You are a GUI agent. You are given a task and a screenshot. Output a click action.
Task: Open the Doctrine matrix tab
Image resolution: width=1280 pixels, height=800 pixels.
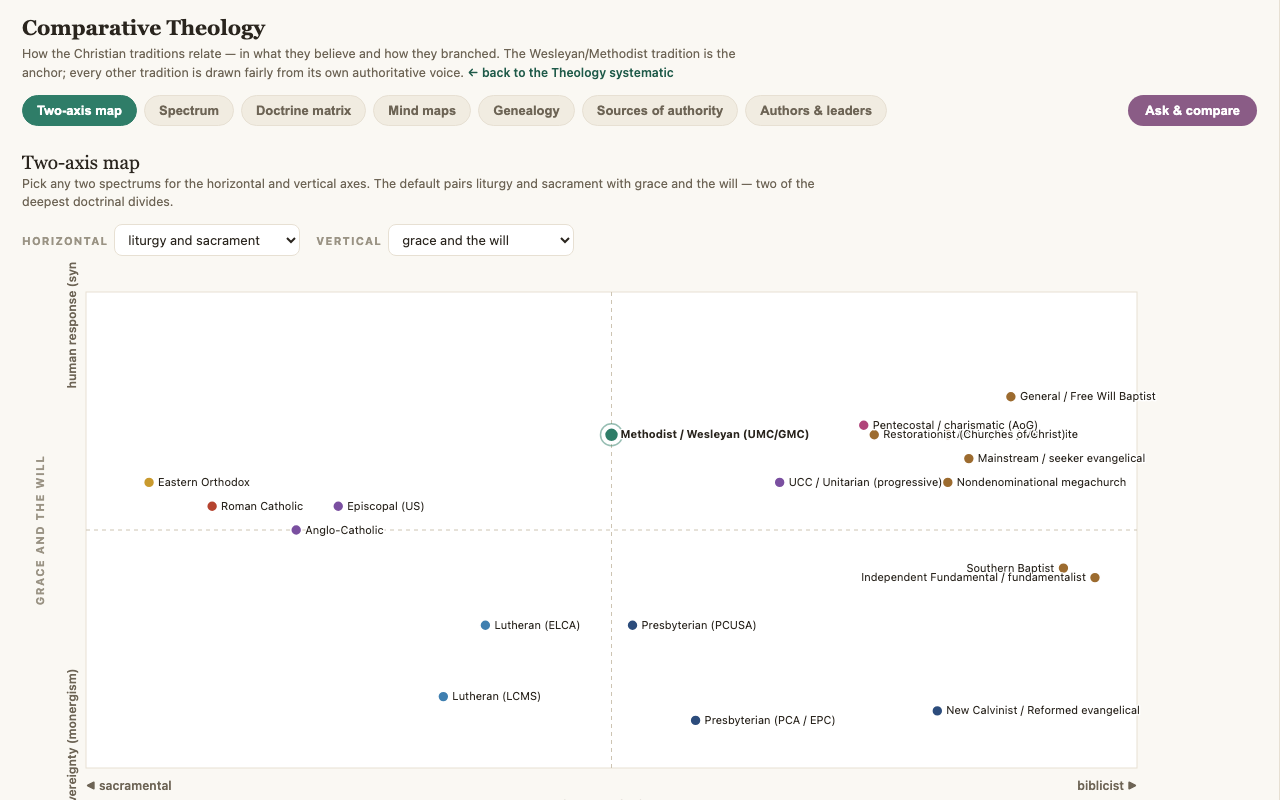click(x=304, y=110)
